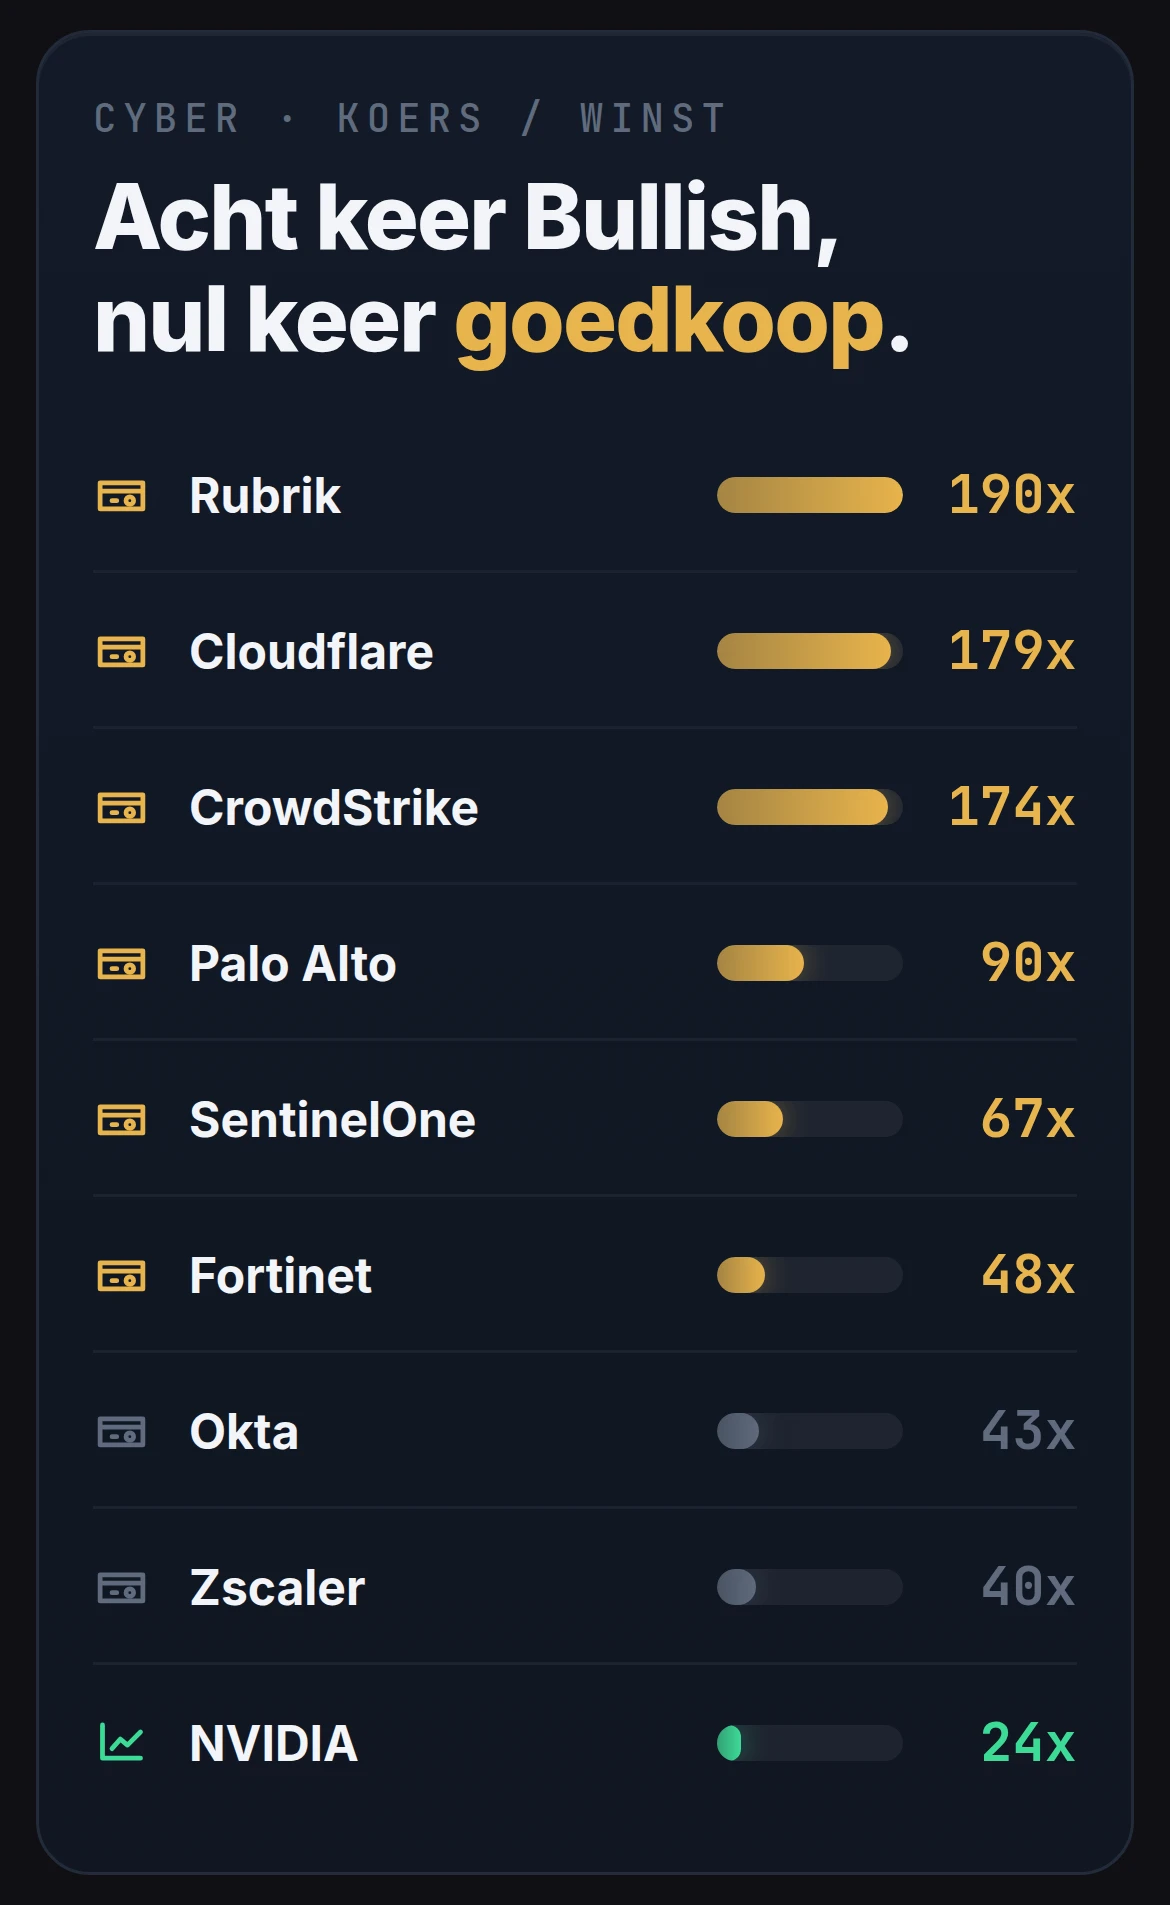Select the highlighted word goedkoop in the headline
The image size is (1170, 1905).
670,323
